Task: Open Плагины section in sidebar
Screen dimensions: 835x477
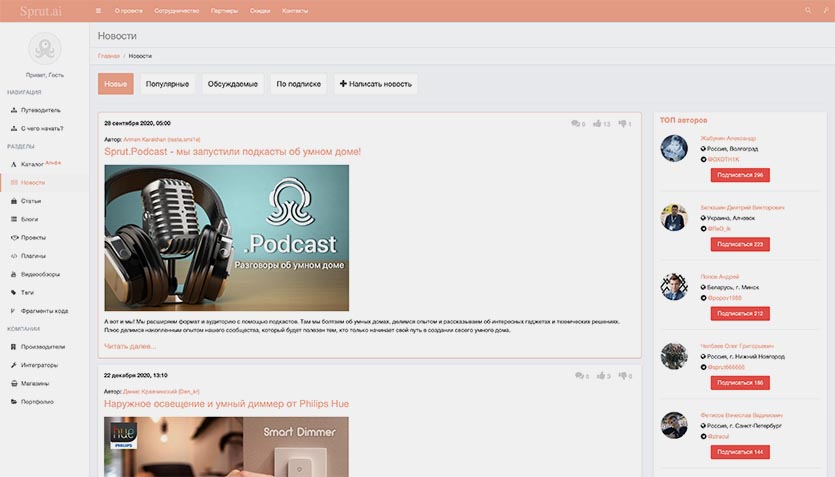Action: pos(33,255)
